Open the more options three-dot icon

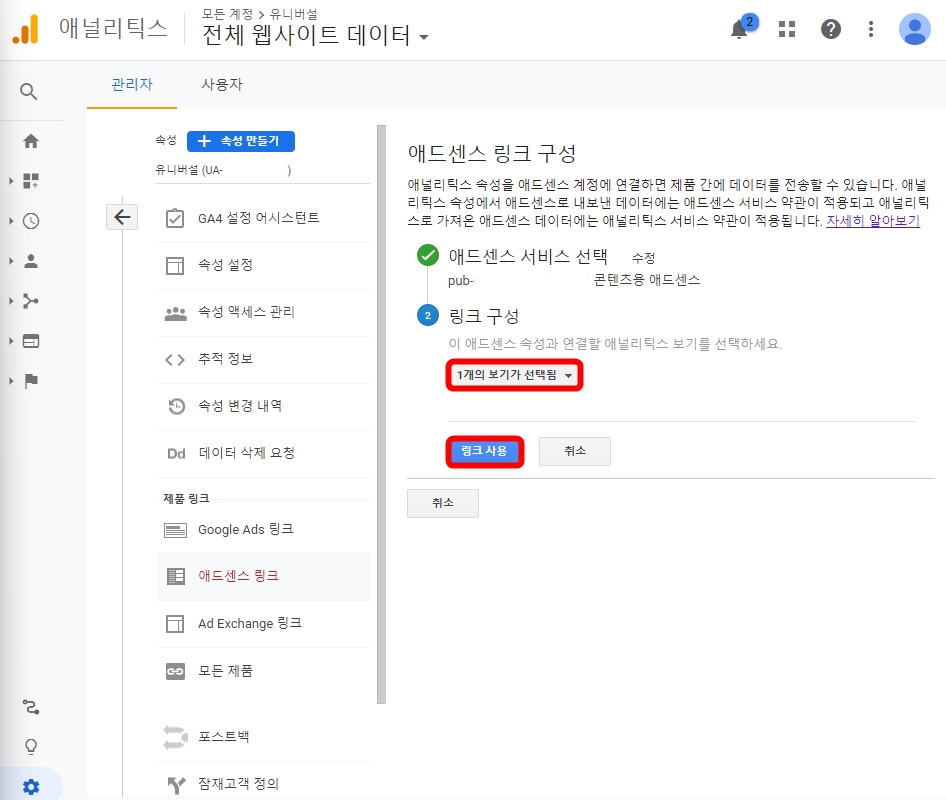click(871, 28)
